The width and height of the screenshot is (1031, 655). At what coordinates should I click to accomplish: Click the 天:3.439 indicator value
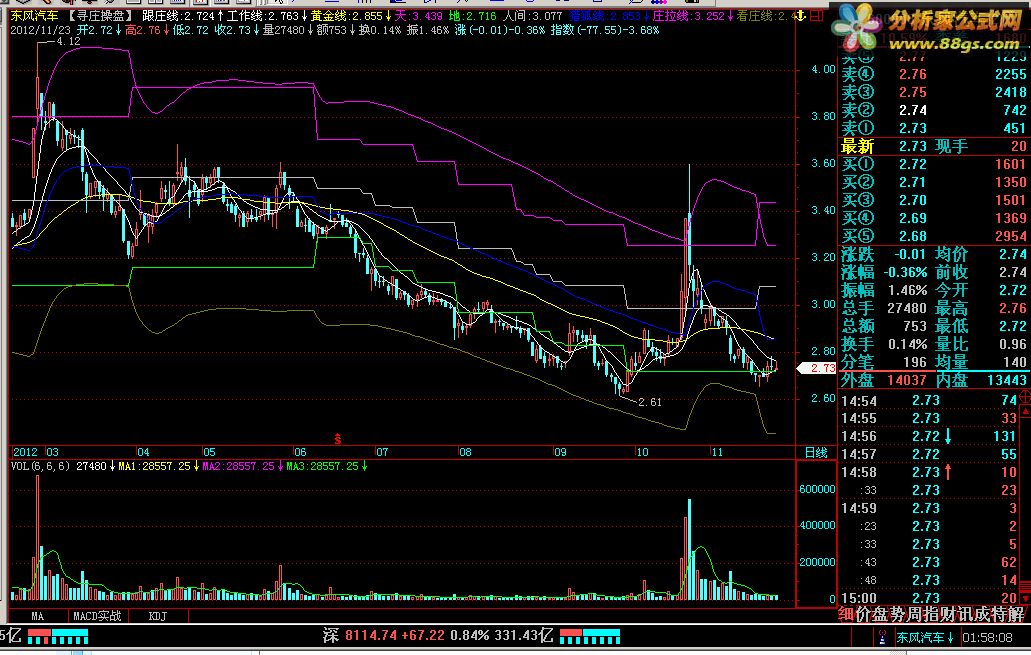click(x=418, y=16)
